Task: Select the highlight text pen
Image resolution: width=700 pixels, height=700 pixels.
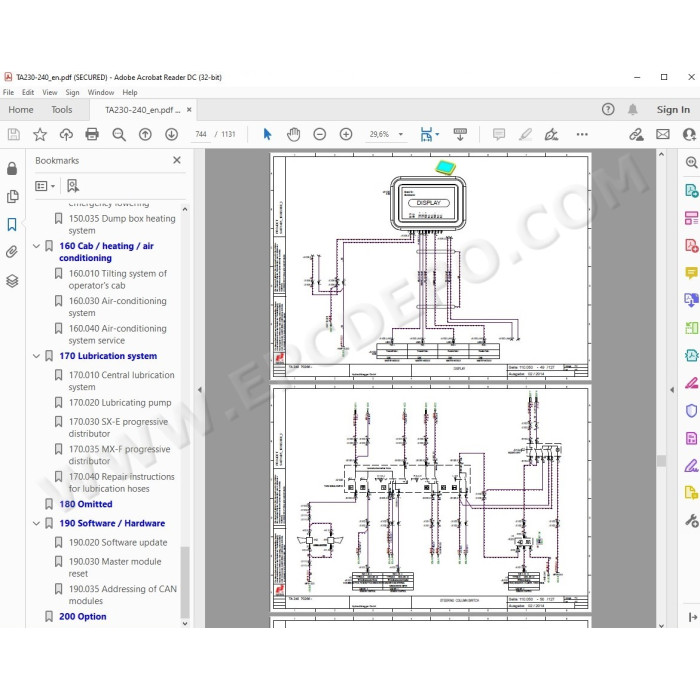Action: pyautogui.click(x=525, y=134)
